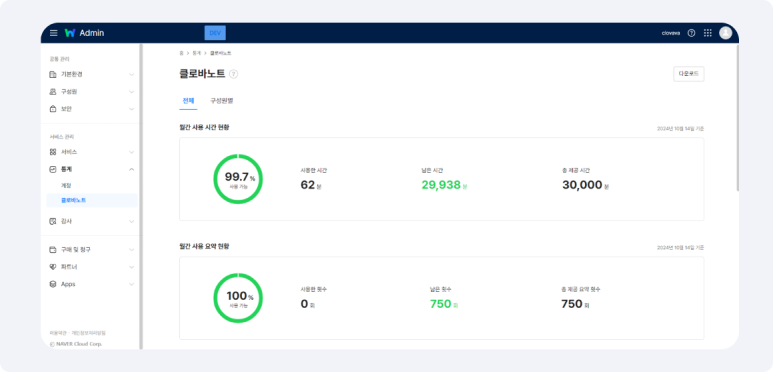
Task: Expand the 감사 menu chevron
Action: pos(132,221)
